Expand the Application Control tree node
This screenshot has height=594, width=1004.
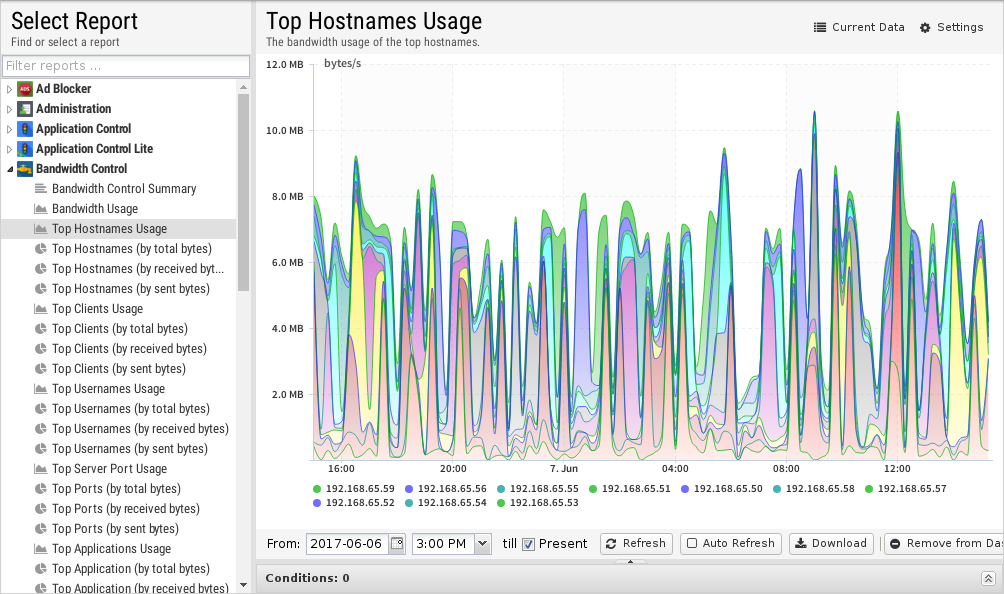(x=9, y=129)
